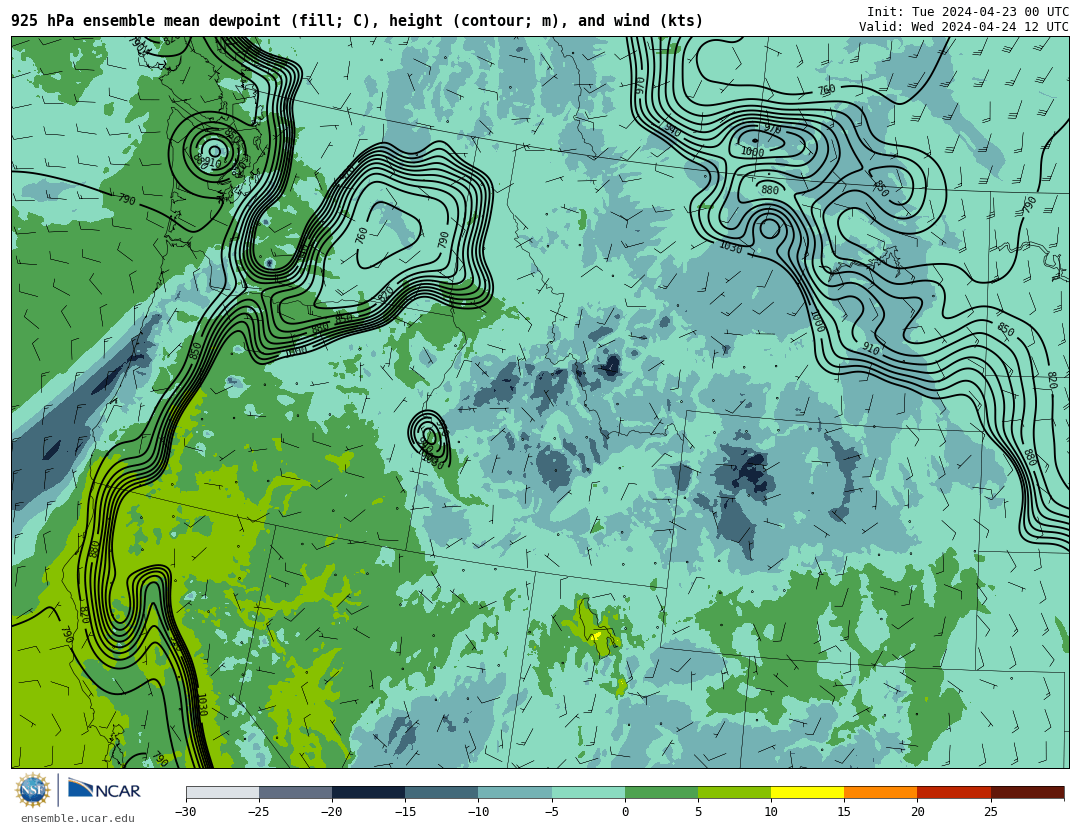Click the NCAR logo
1080x831 pixels.
(104, 789)
